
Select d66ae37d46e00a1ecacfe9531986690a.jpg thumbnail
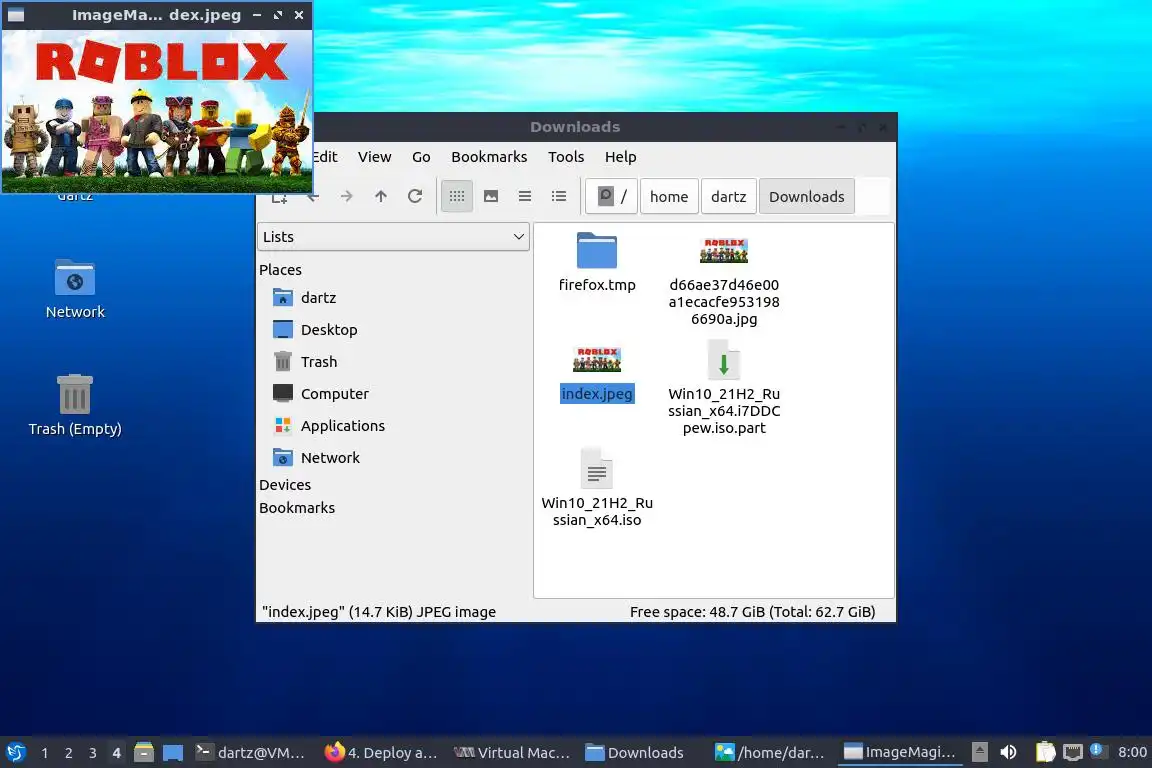coord(724,251)
